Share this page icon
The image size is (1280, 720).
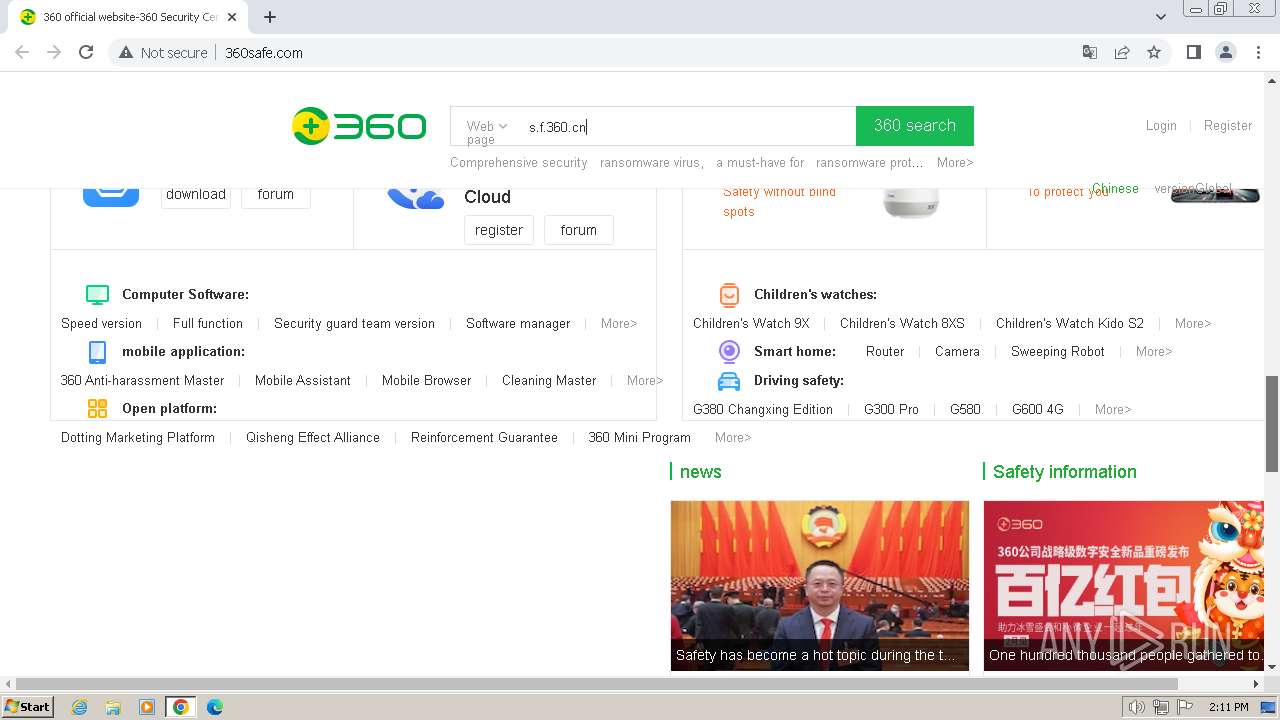(x=1122, y=52)
